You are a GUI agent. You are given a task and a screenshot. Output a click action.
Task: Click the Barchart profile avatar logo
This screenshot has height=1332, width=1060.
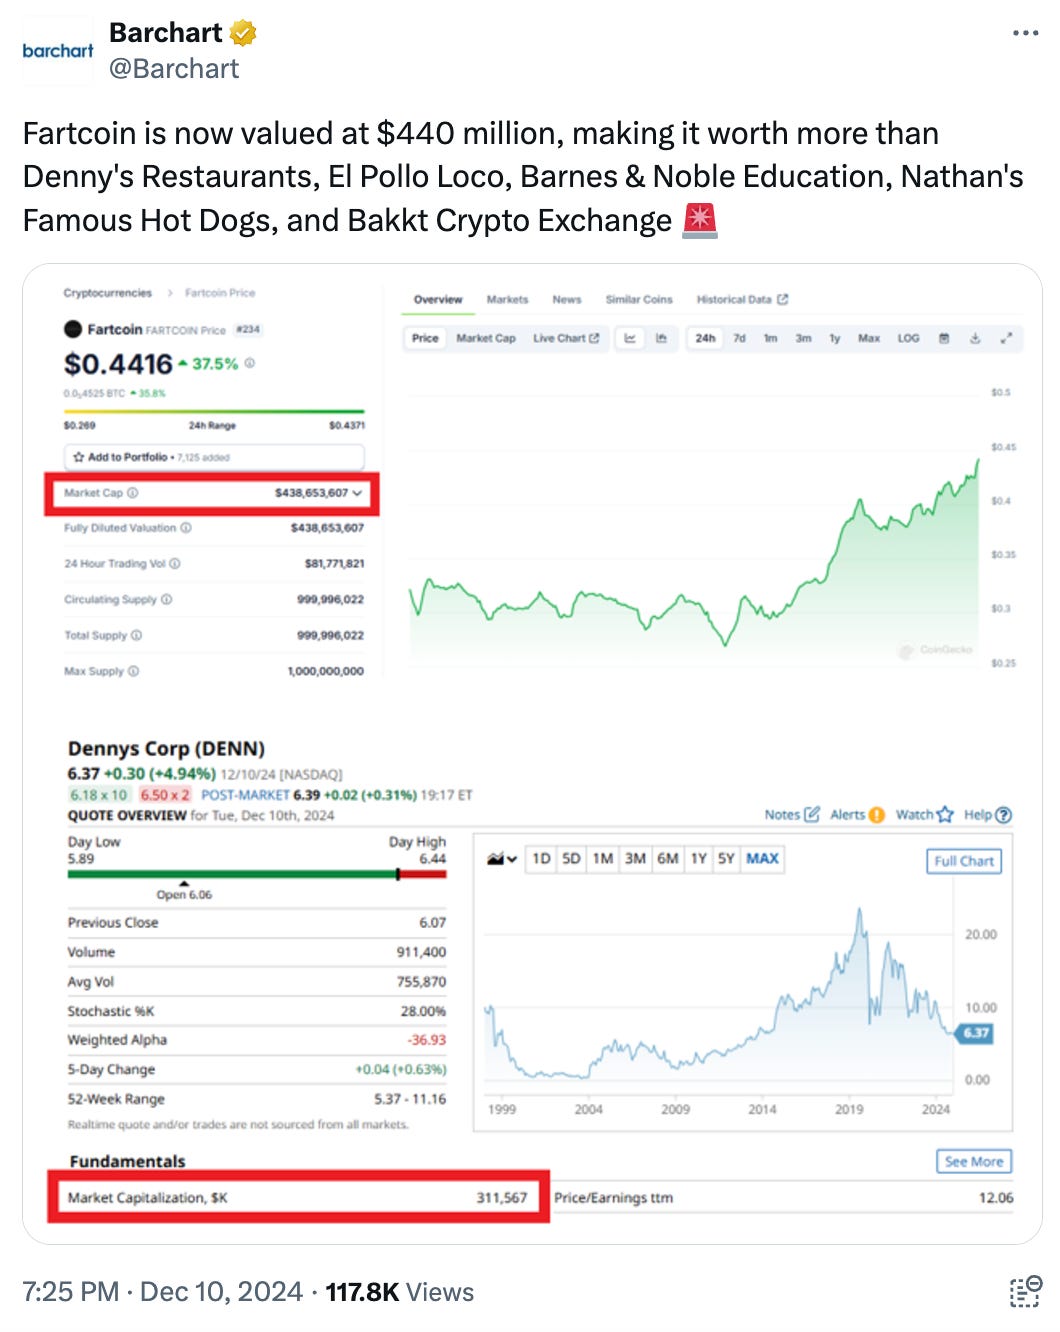[58, 50]
